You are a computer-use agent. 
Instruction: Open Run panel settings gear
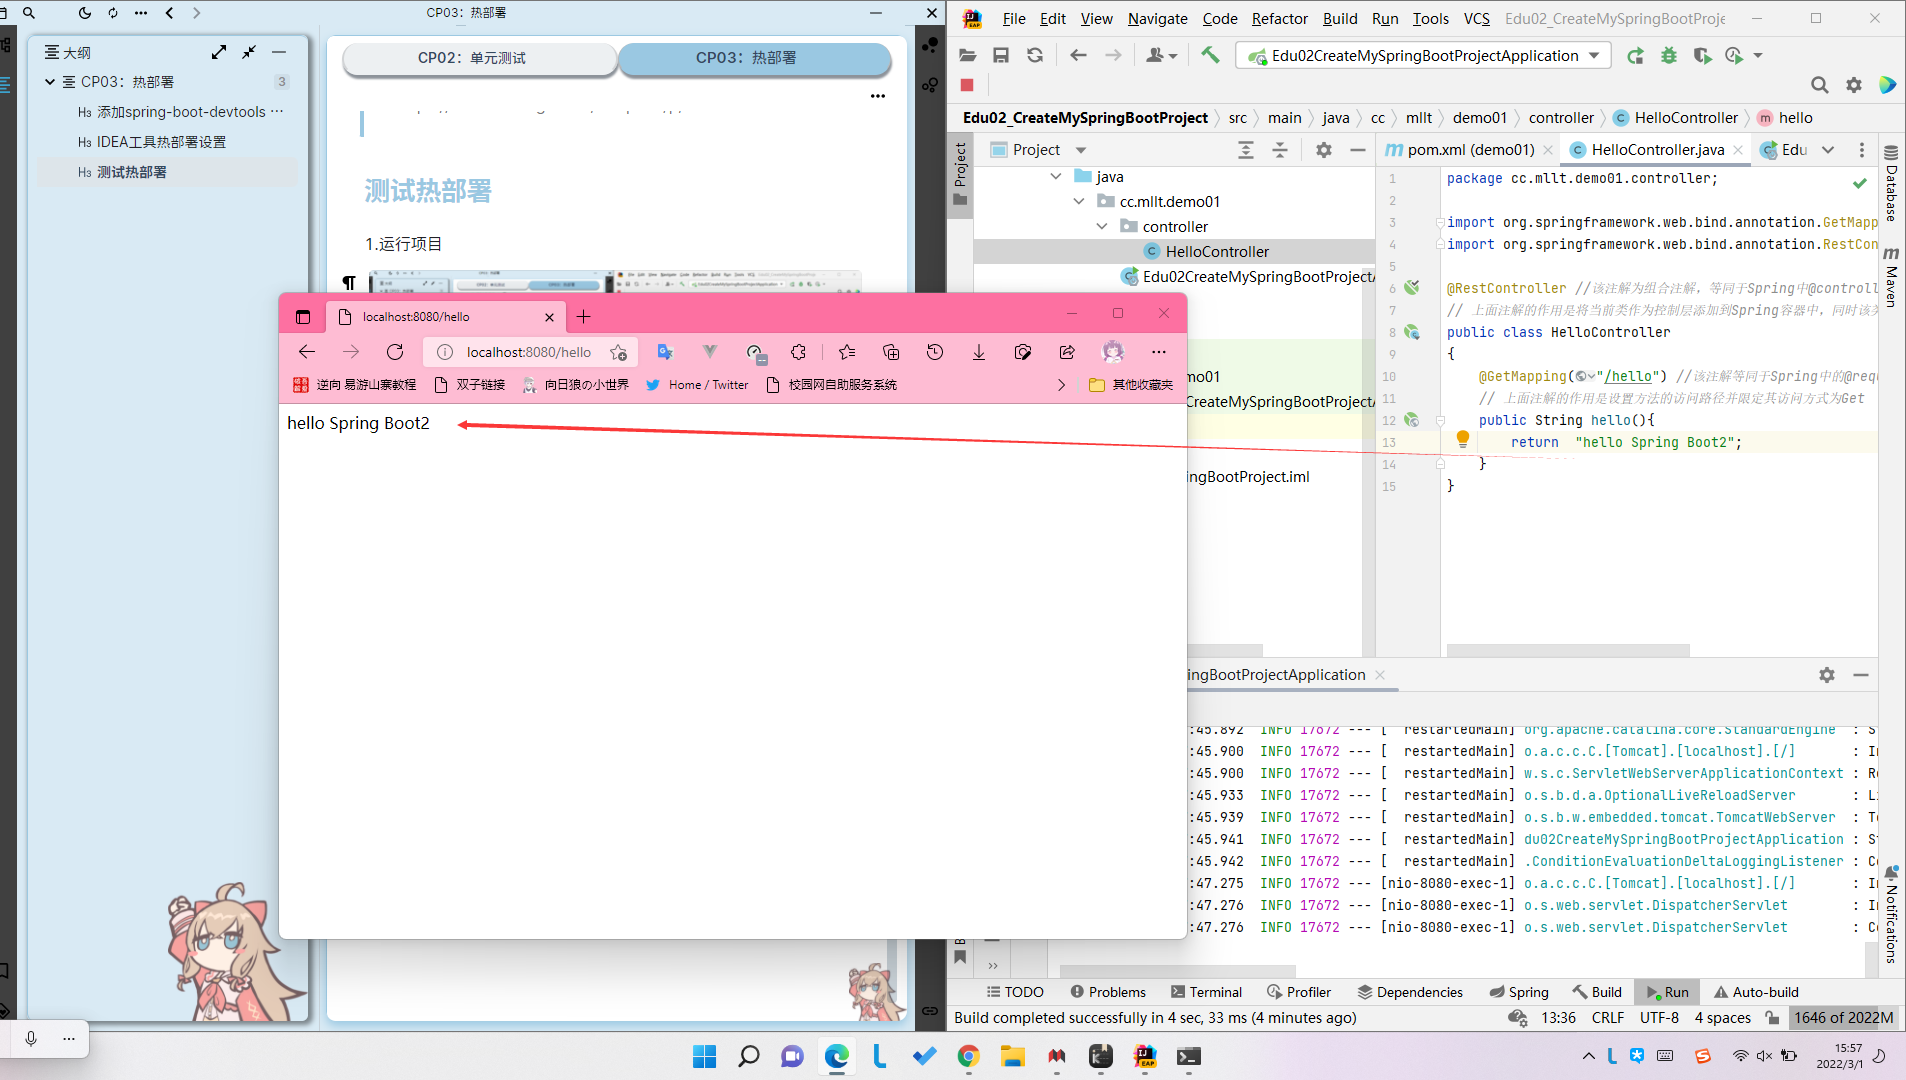(x=1827, y=675)
